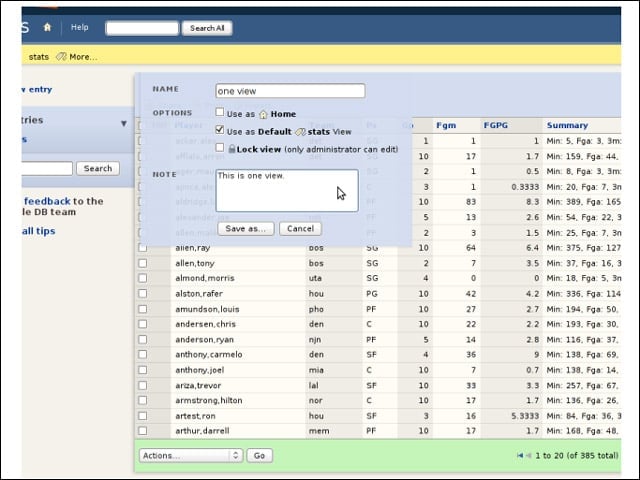The image size is (640, 480).
Task: Focus the view Name text field
Action: click(x=290, y=91)
